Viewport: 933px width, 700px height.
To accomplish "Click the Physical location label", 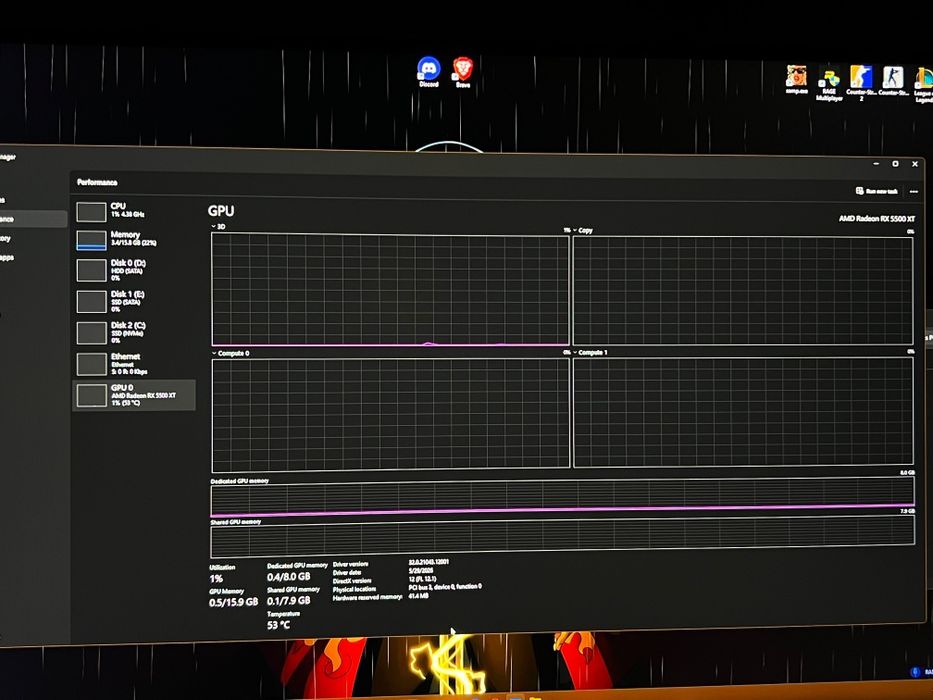I will (354, 589).
